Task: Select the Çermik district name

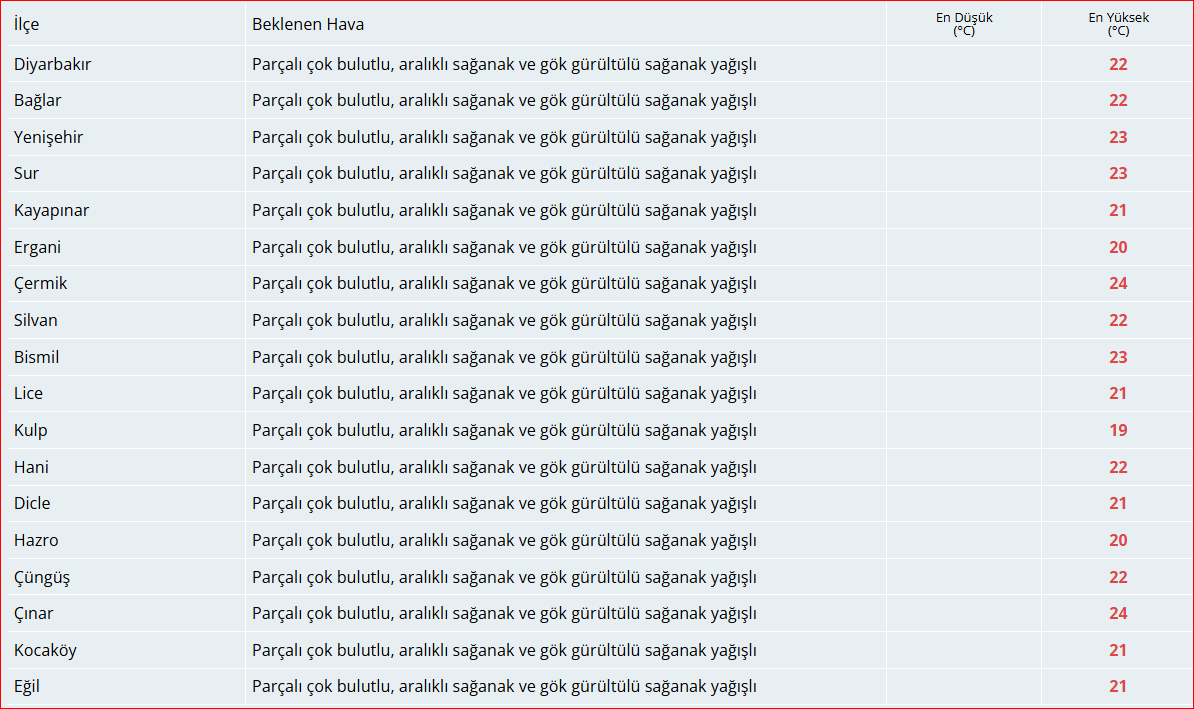Action: (40, 284)
